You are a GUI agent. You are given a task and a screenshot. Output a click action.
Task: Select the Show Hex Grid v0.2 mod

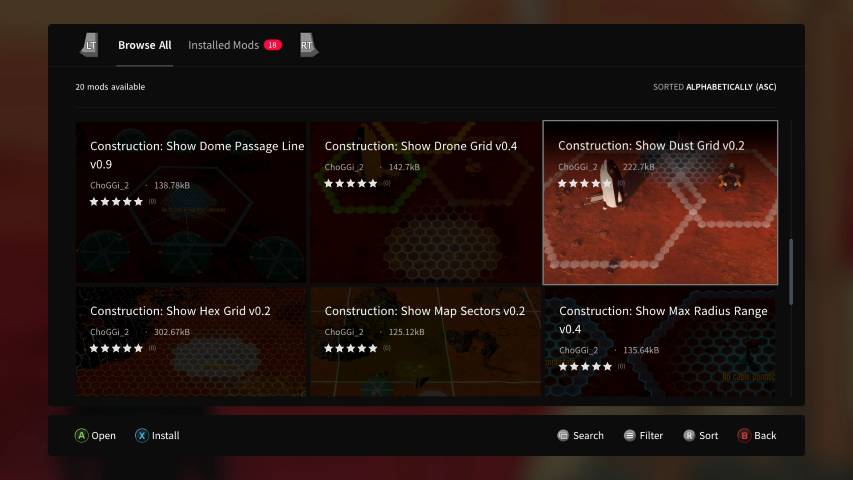[191, 341]
